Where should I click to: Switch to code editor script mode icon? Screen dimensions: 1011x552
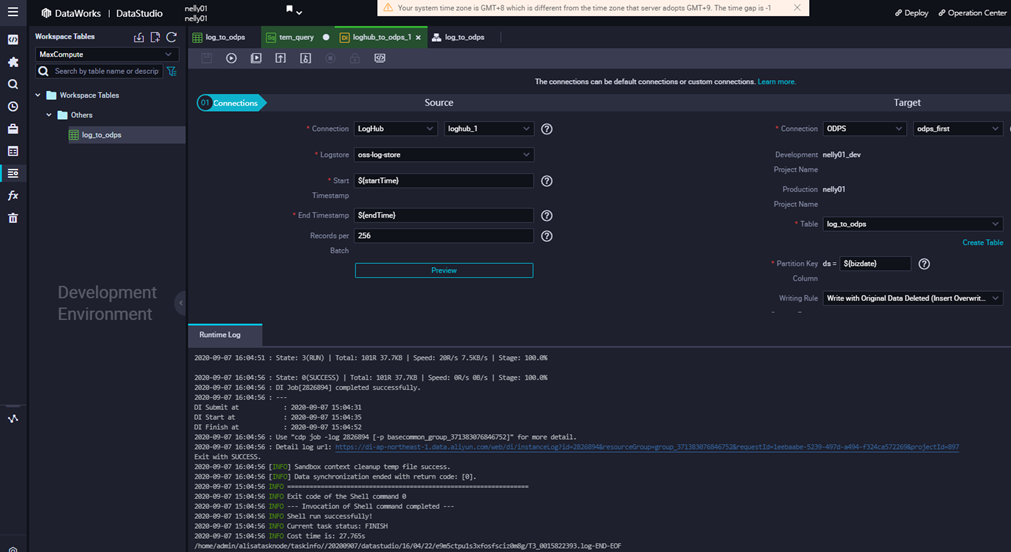[380, 58]
